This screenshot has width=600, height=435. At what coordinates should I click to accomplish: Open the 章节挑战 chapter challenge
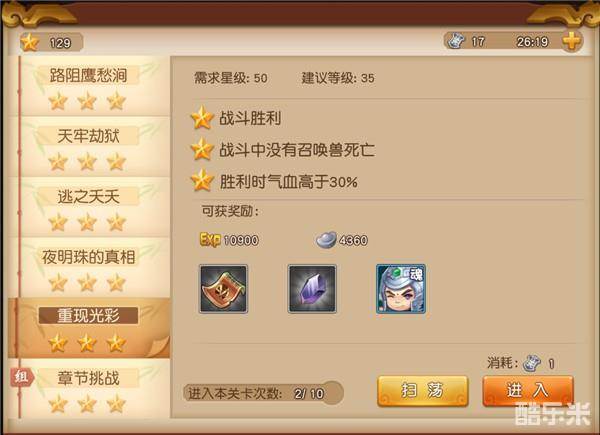(x=89, y=389)
